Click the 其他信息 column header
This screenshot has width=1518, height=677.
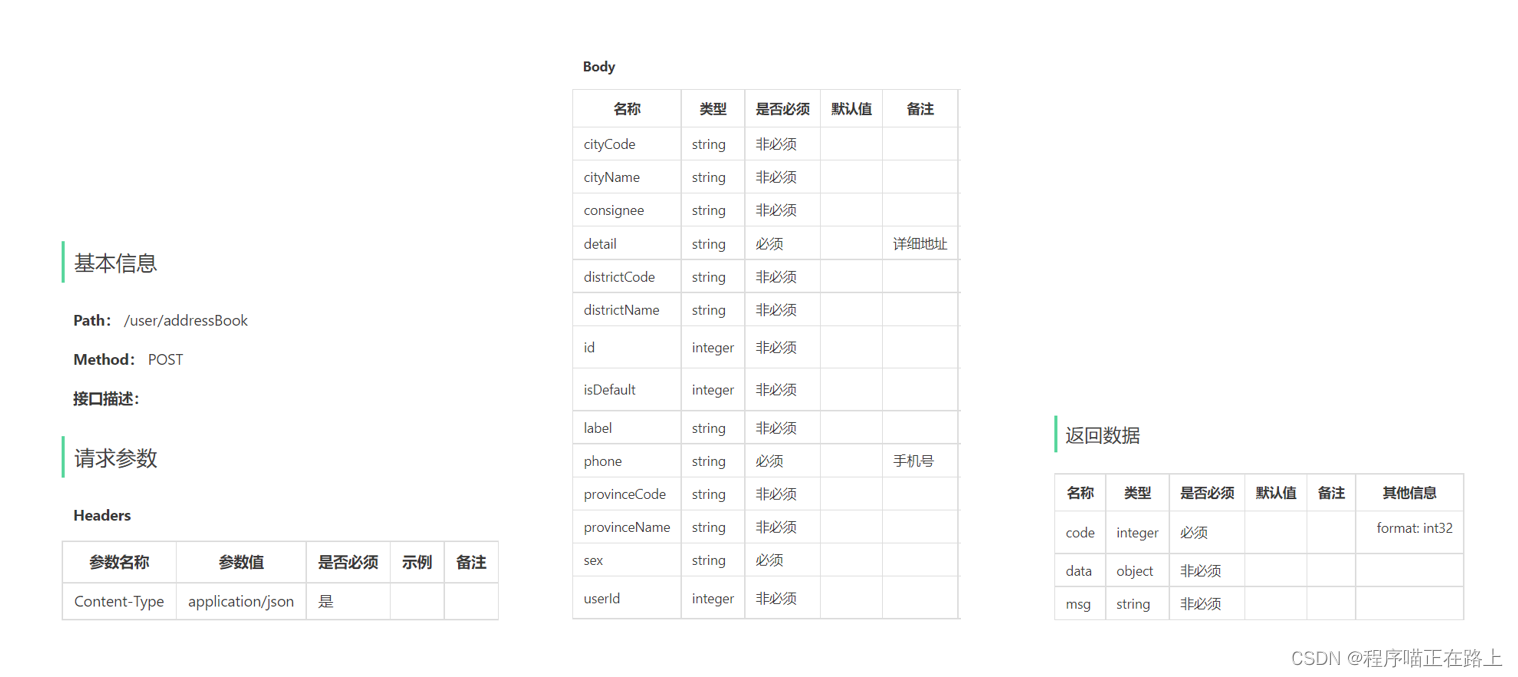tap(1410, 493)
